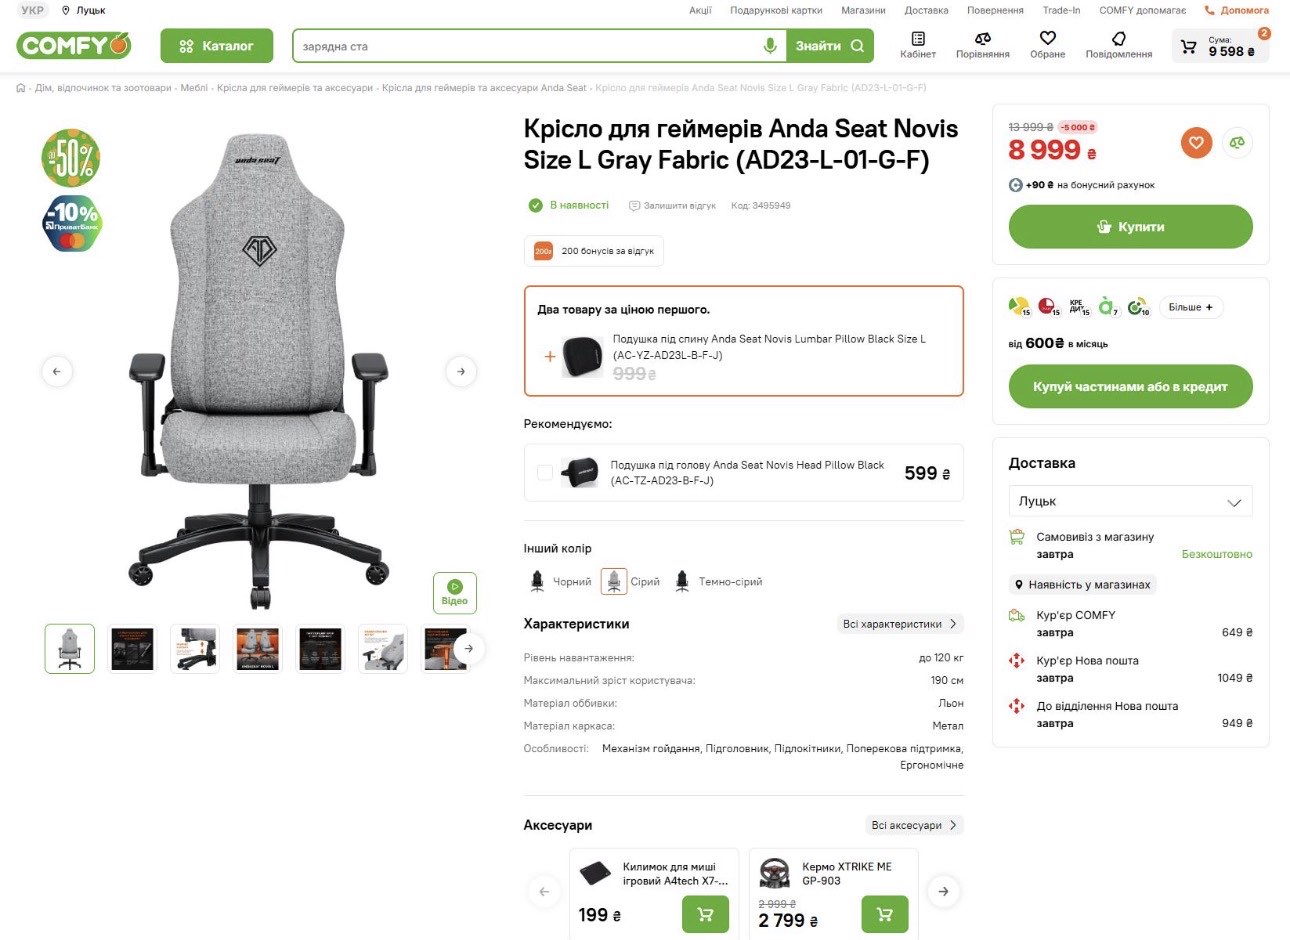Click the green Купити button
Image resolution: width=1290 pixels, height=940 pixels.
(x=1130, y=227)
